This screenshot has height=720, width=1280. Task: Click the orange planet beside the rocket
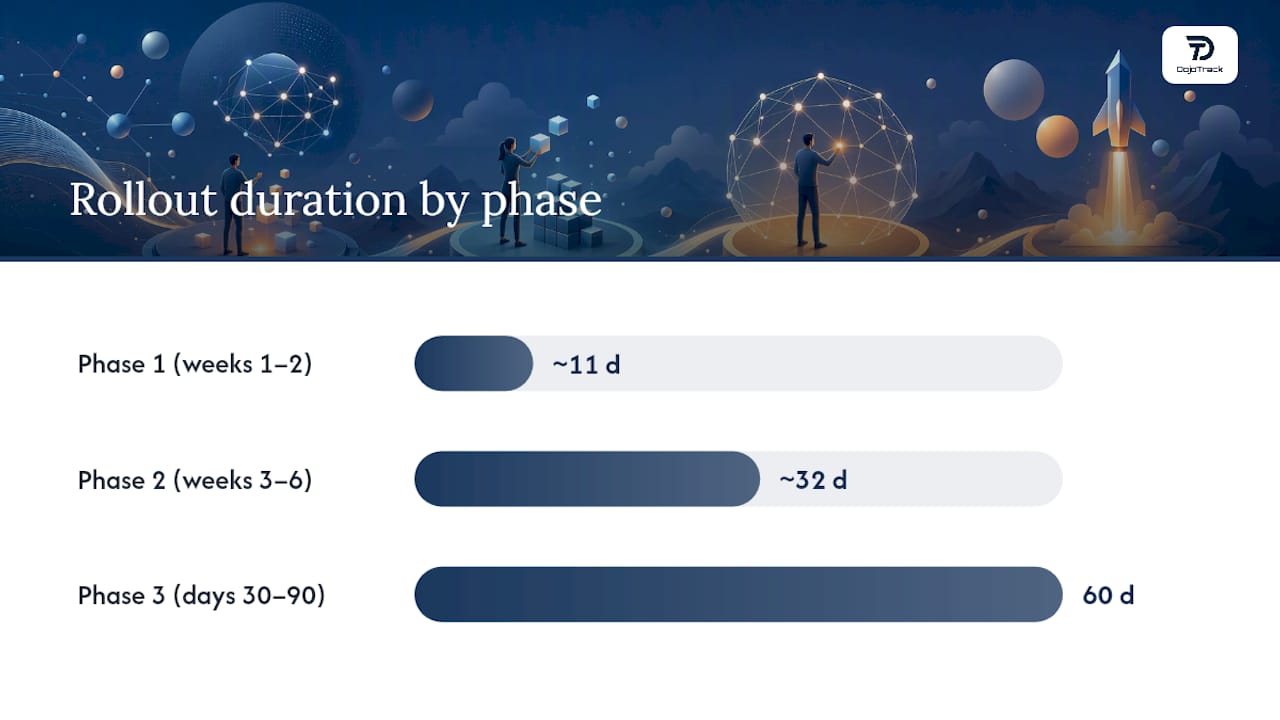(x=1057, y=136)
